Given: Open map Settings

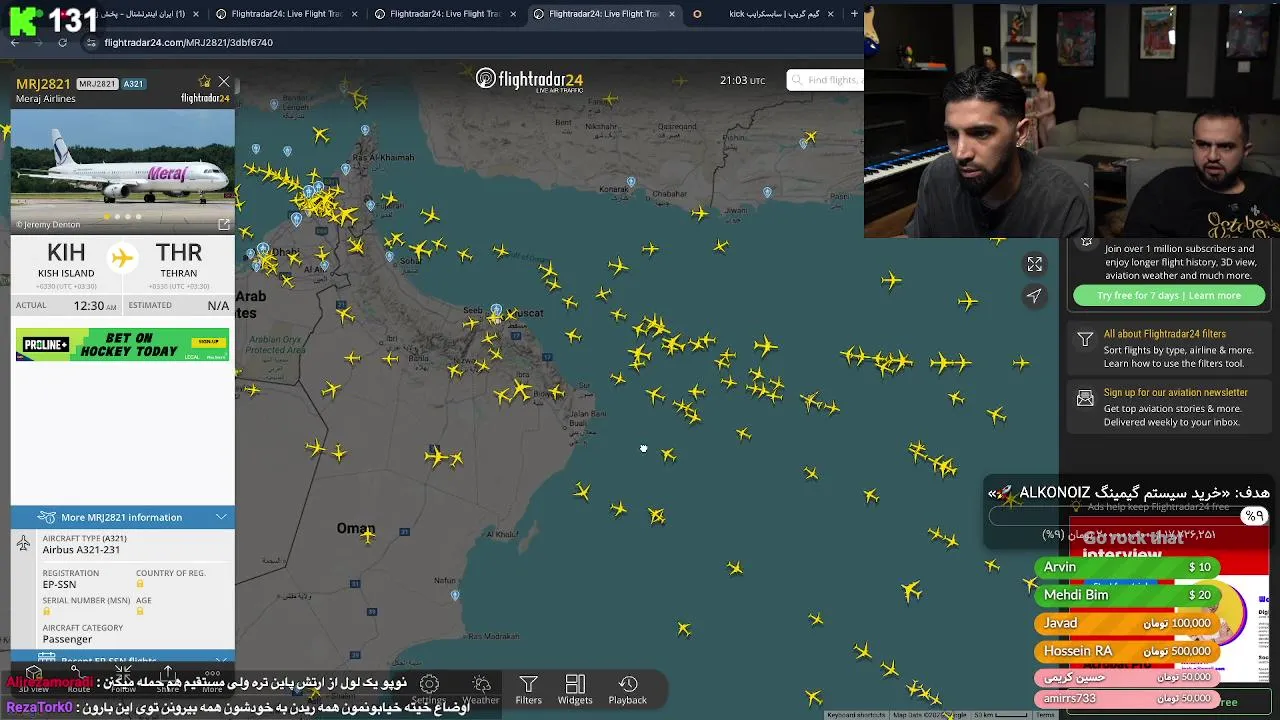Looking at the screenshot, I should (x=429, y=690).
